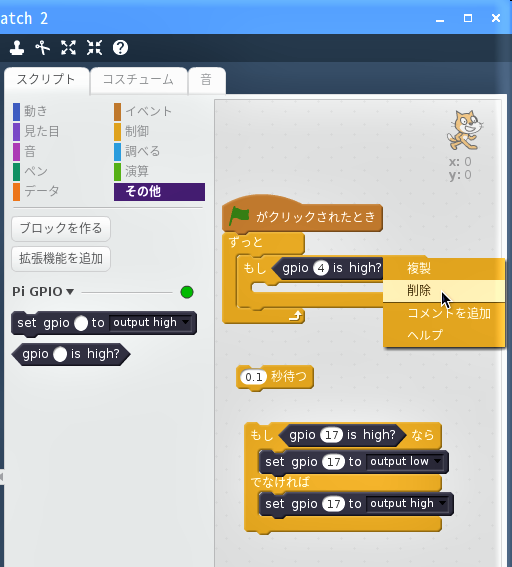
Task: Choose コメントを追加 from the context menu
Action: [444, 313]
